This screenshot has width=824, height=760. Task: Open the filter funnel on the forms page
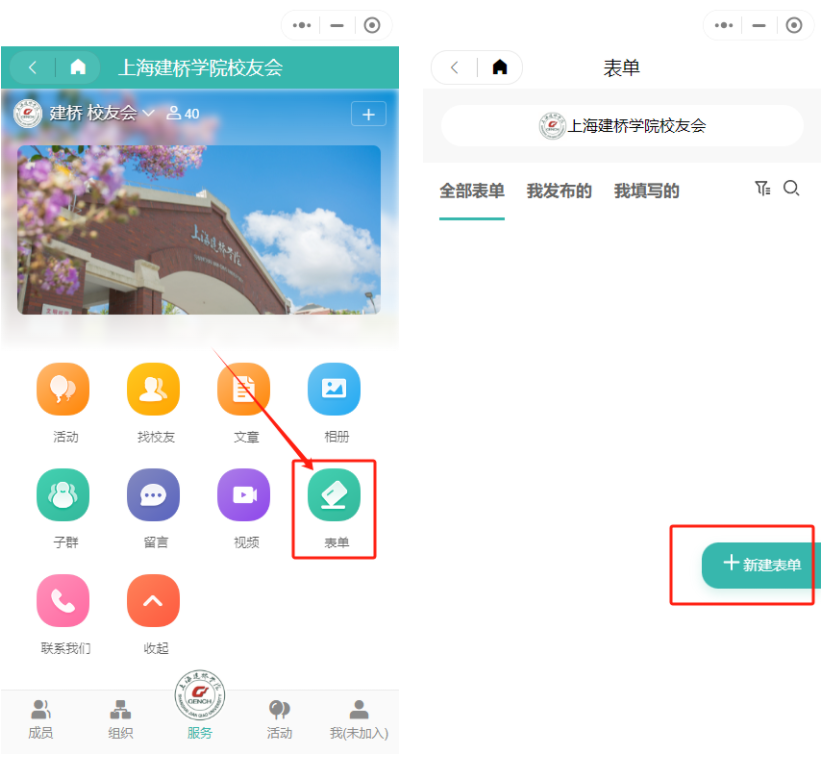coord(762,188)
